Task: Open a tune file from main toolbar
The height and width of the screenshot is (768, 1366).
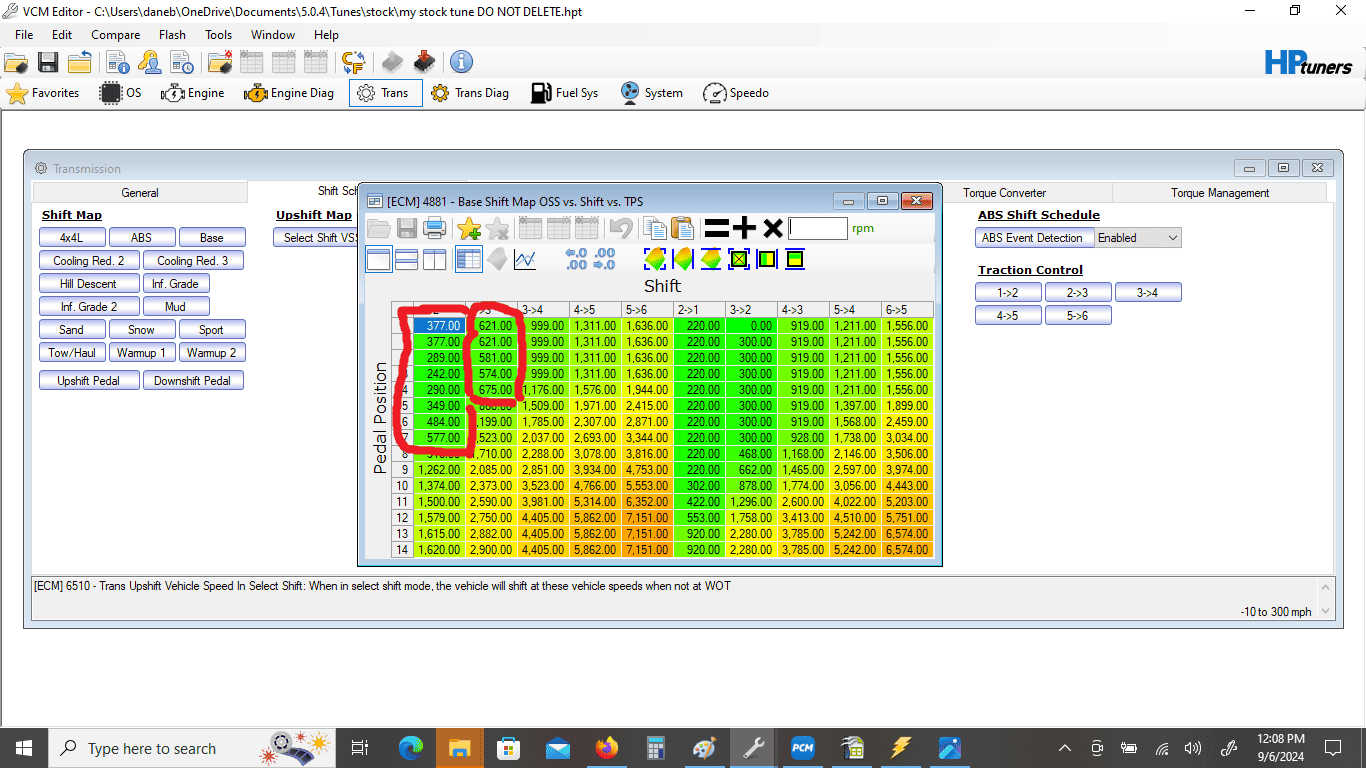Action: [x=16, y=62]
